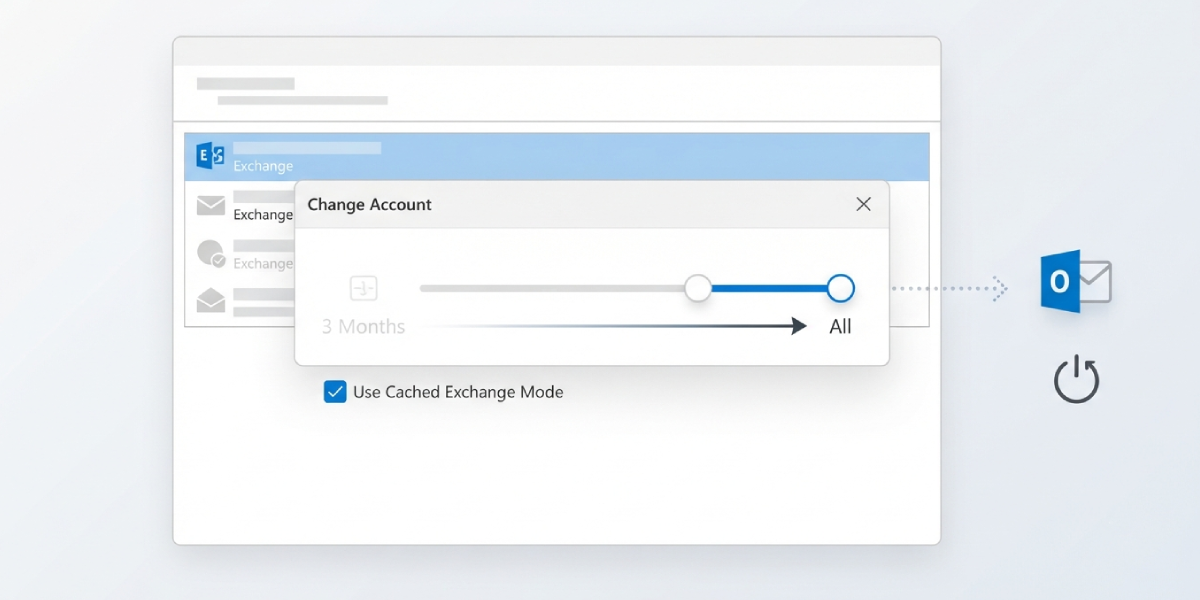
Task: Select the highlighted Exchange account icon
Action: click(x=210, y=156)
